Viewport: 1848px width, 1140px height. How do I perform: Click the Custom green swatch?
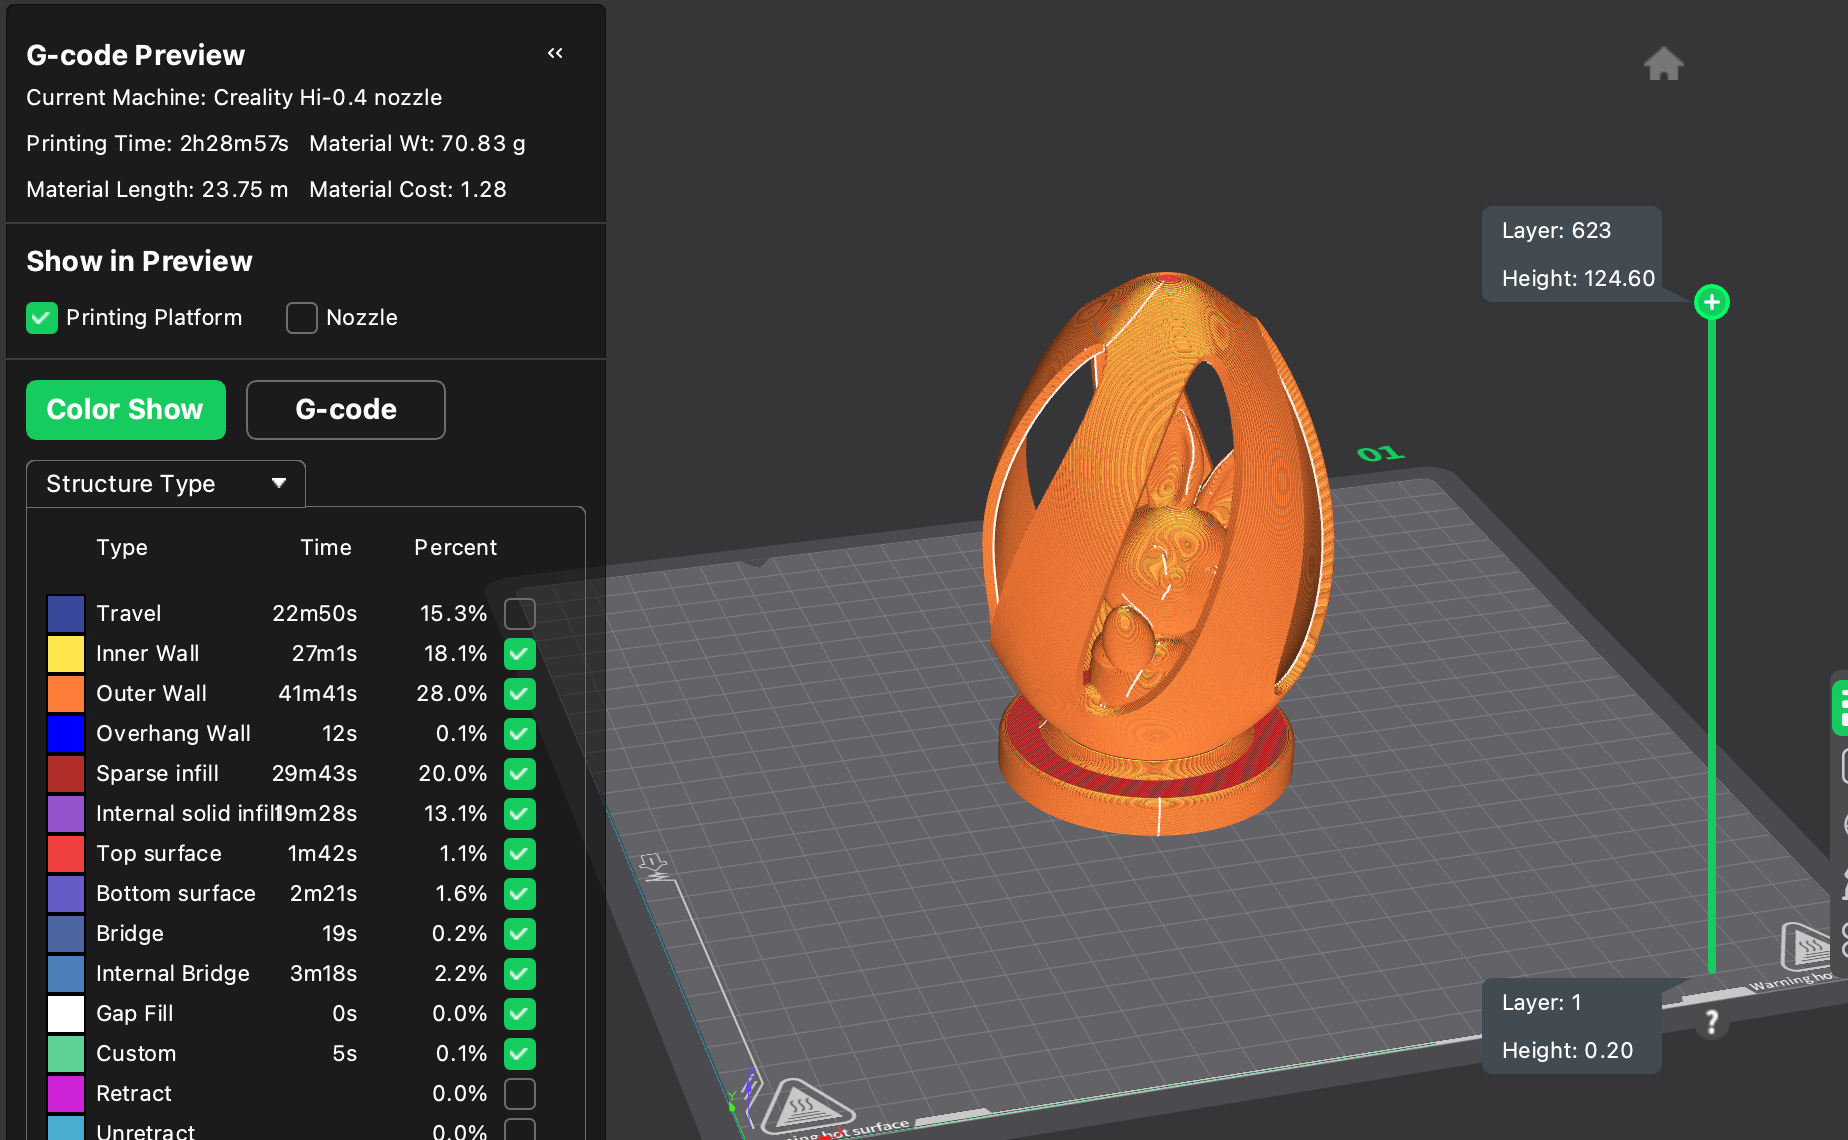66,1054
